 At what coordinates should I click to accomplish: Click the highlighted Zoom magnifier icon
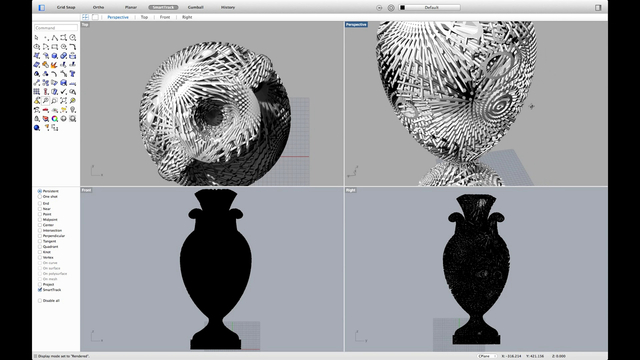point(46,100)
